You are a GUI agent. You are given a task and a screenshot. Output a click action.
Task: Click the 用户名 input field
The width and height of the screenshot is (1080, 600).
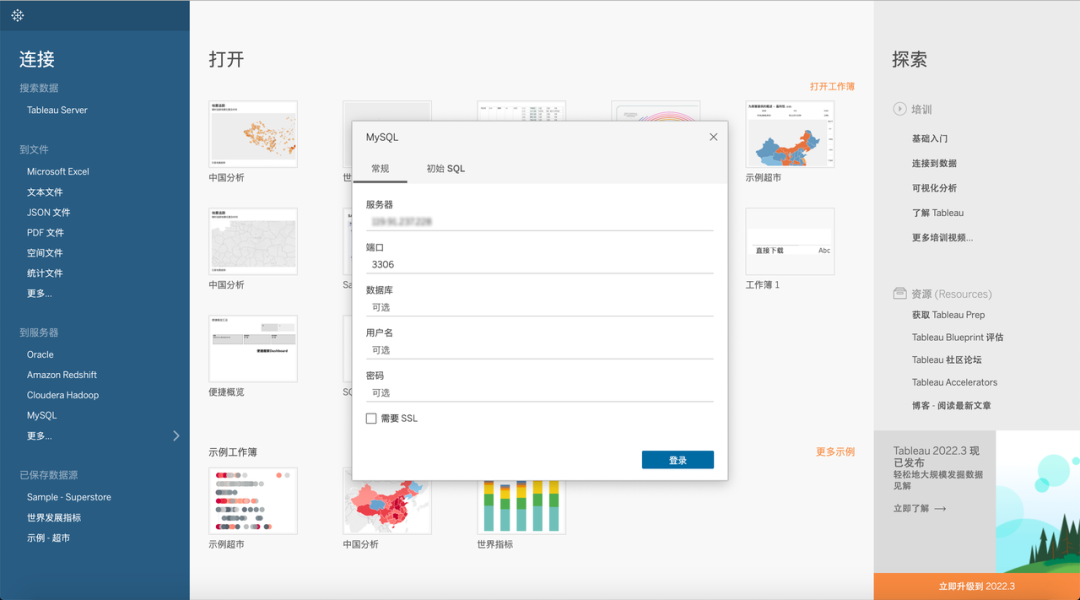[x=539, y=350]
